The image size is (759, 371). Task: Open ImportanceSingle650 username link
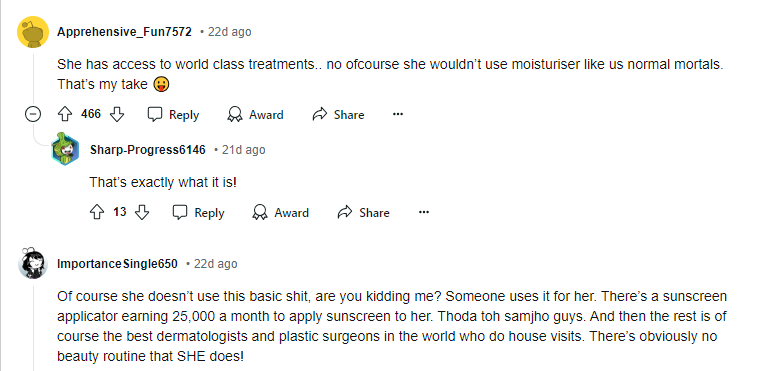point(117,264)
